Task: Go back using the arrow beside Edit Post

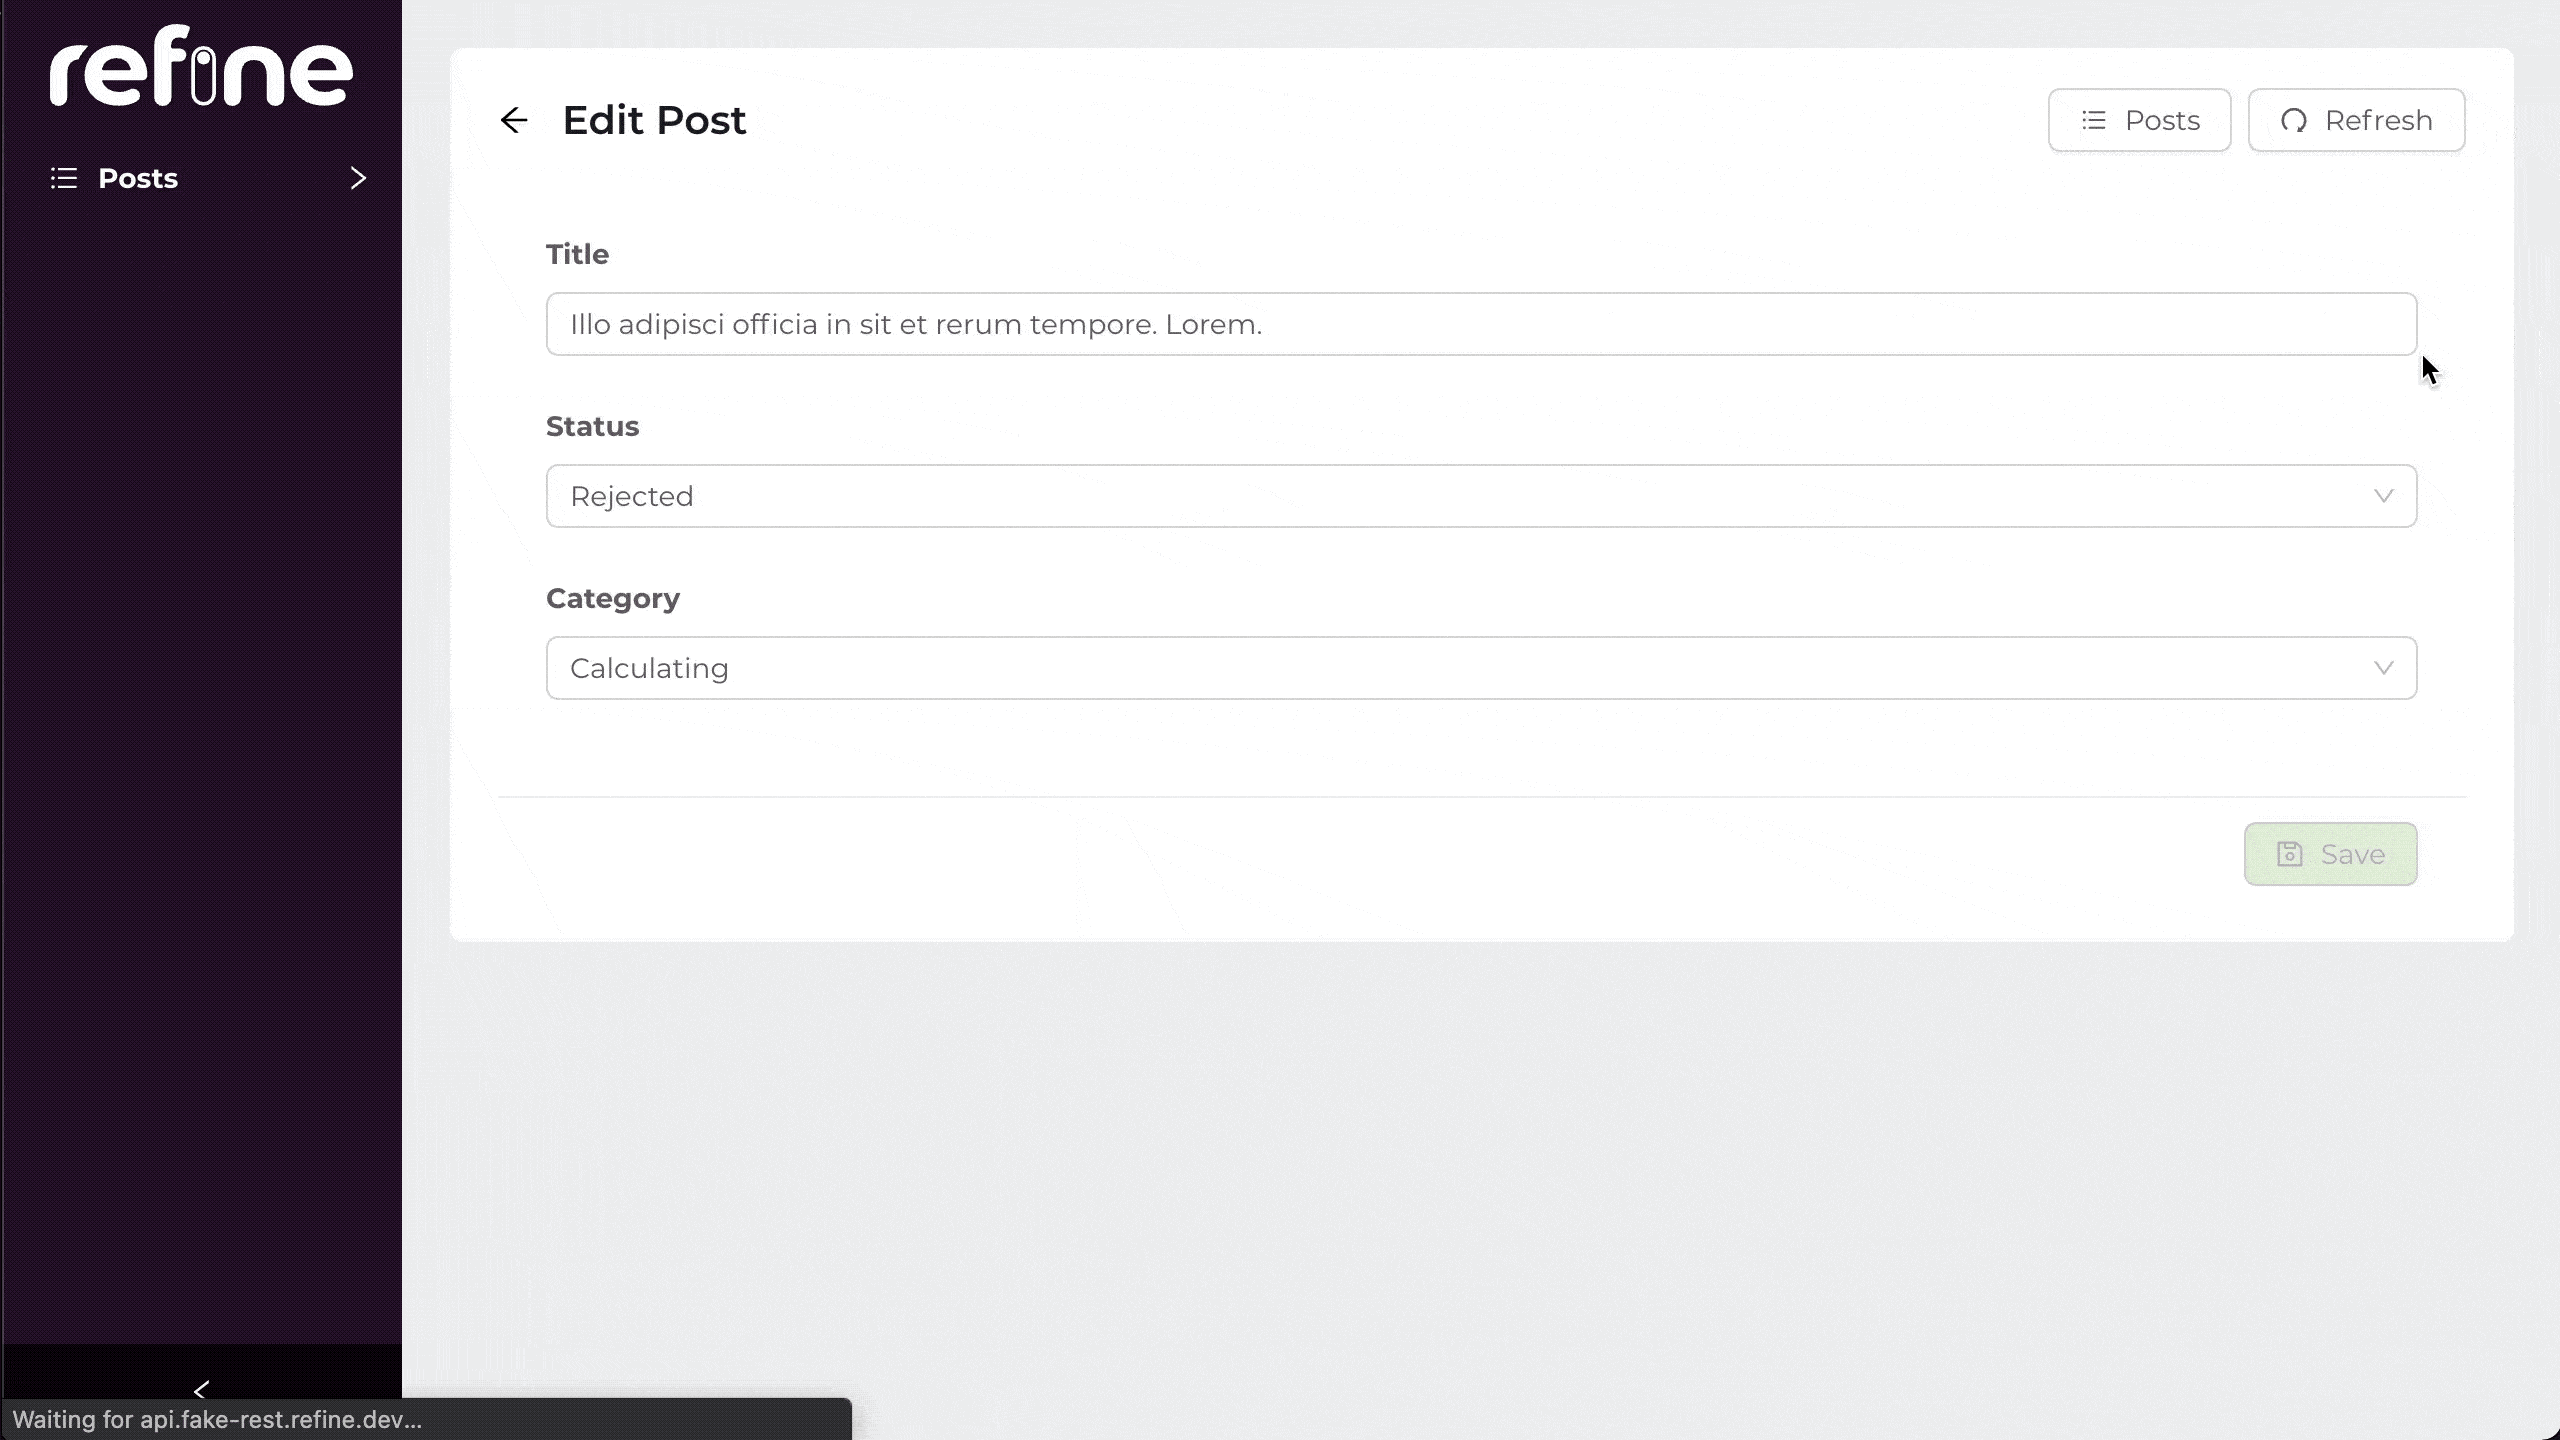Action: pyautogui.click(x=514, y=120)
